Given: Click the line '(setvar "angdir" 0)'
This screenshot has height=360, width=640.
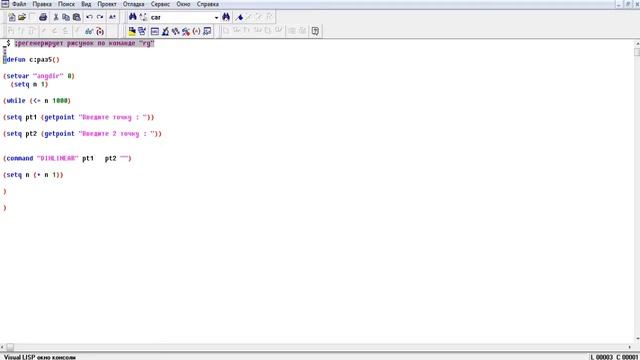Looking at the screenshot, I should (x=39, y=76).
